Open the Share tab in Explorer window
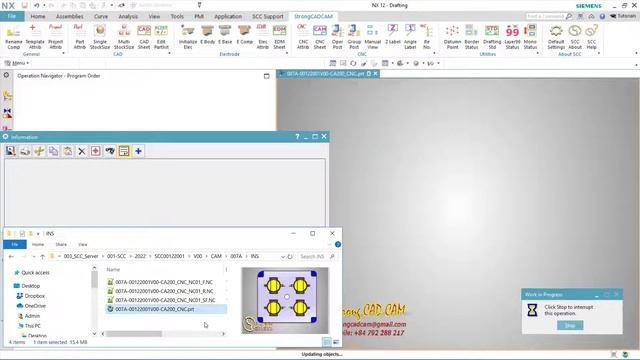 pyautogui.click(x=61, y=244)
